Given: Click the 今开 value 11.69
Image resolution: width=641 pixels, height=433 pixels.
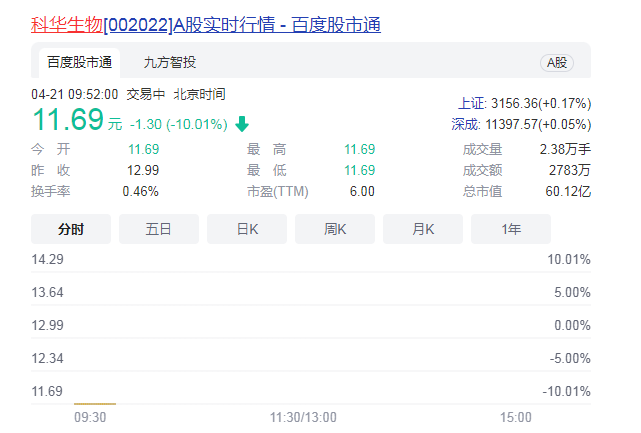Looking at the screenshot, I should tap(143, 149).
